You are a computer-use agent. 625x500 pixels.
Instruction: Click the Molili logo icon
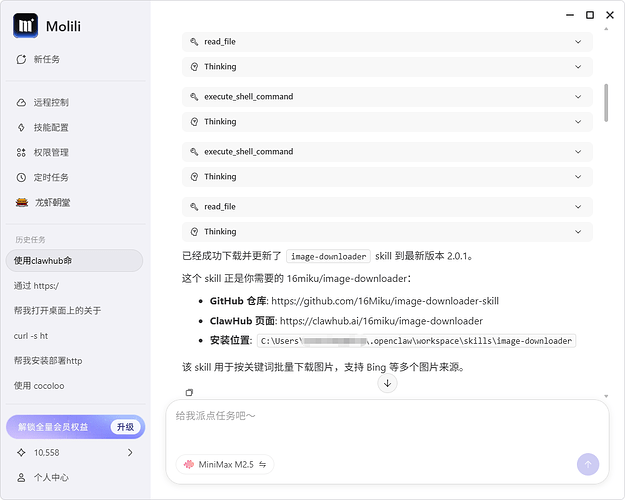pos(26,25)
